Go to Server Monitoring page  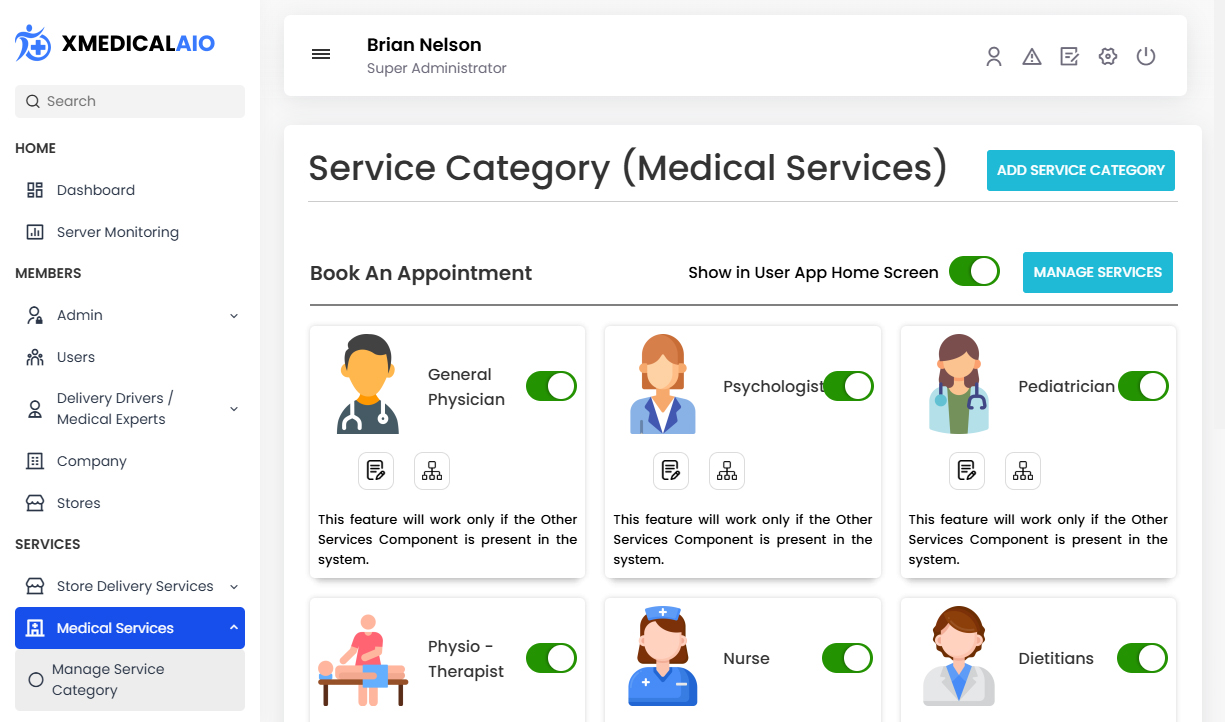point(117,232)
